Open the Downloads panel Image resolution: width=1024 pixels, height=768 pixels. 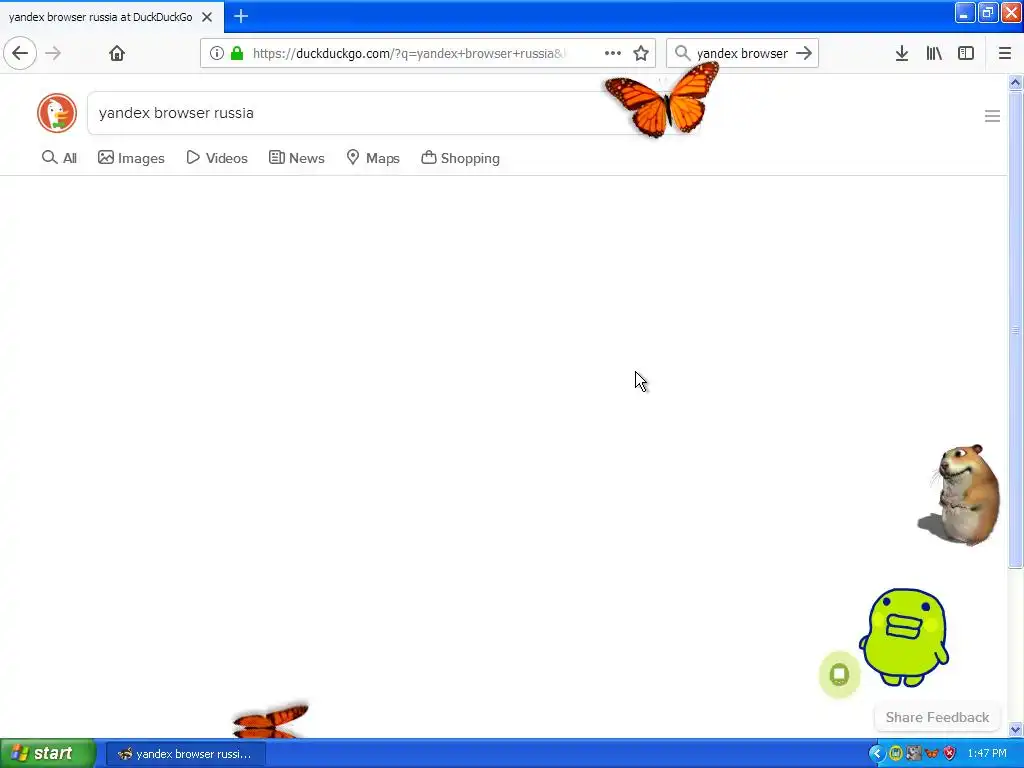coord(902,54)
